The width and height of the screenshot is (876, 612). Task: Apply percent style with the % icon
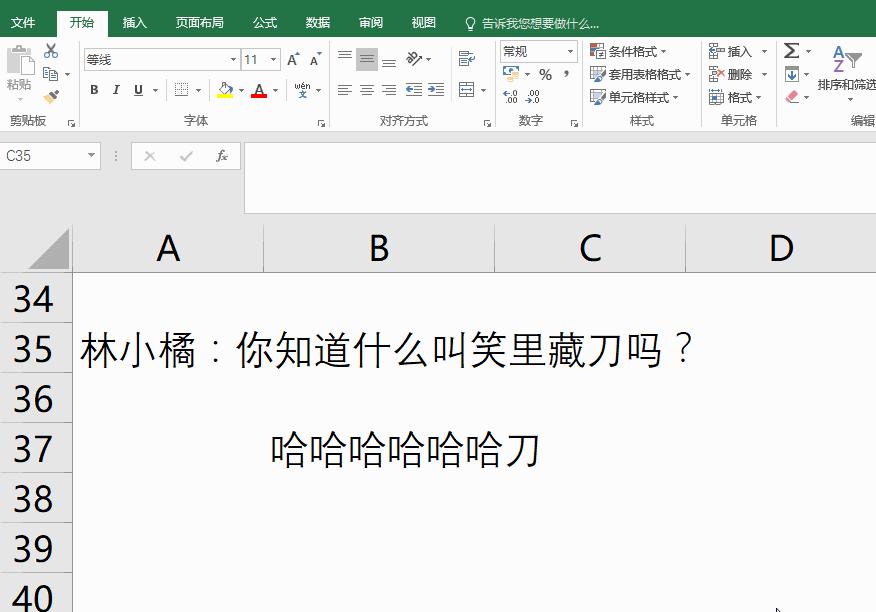[546, 74]
